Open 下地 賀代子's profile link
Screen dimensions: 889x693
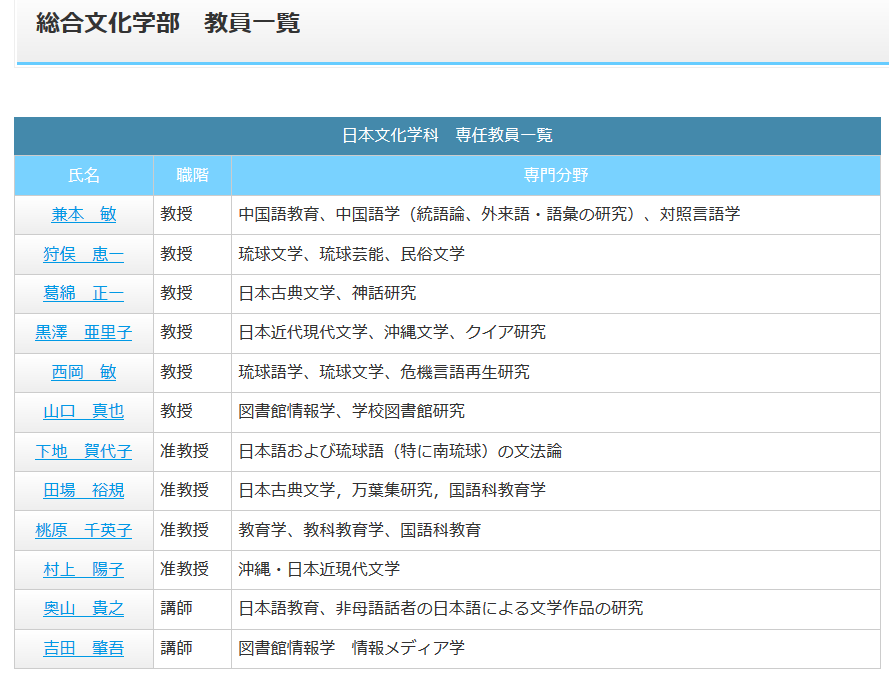click(x=84, y=451)
